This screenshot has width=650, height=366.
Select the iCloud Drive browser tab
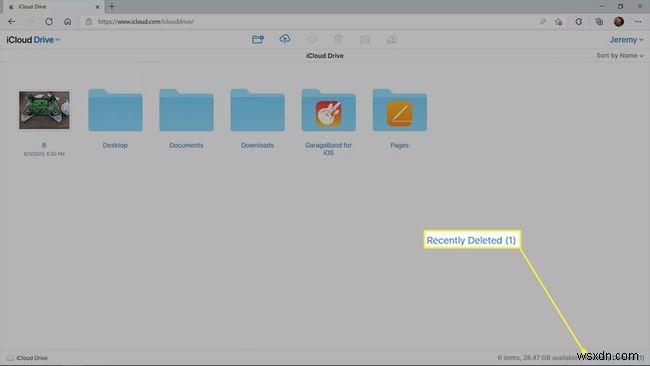(54, 7)
